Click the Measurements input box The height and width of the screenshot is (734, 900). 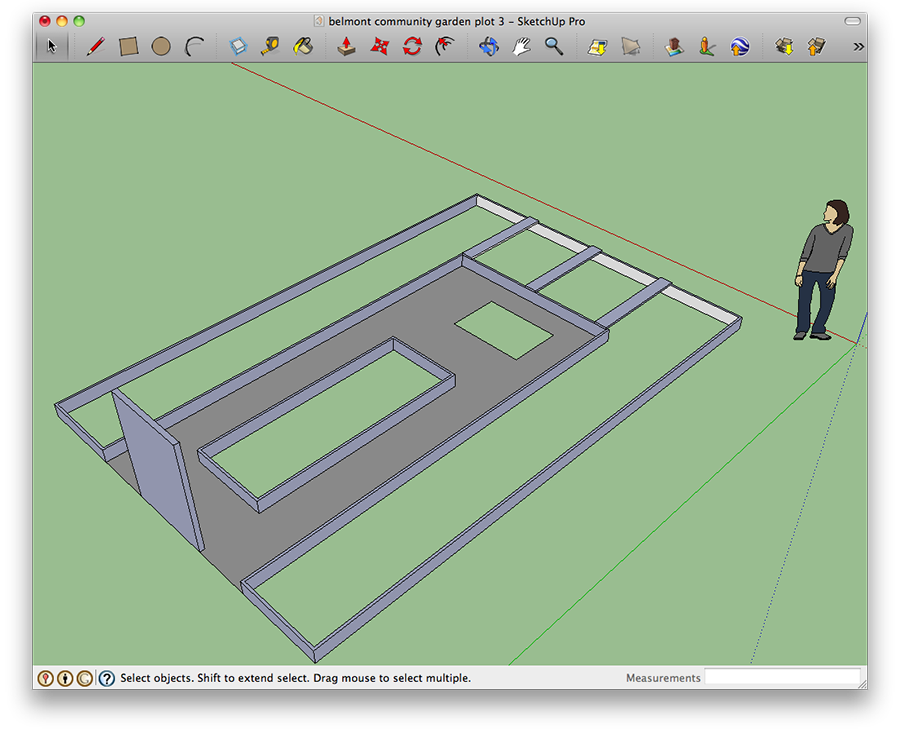tap(782, 678)
